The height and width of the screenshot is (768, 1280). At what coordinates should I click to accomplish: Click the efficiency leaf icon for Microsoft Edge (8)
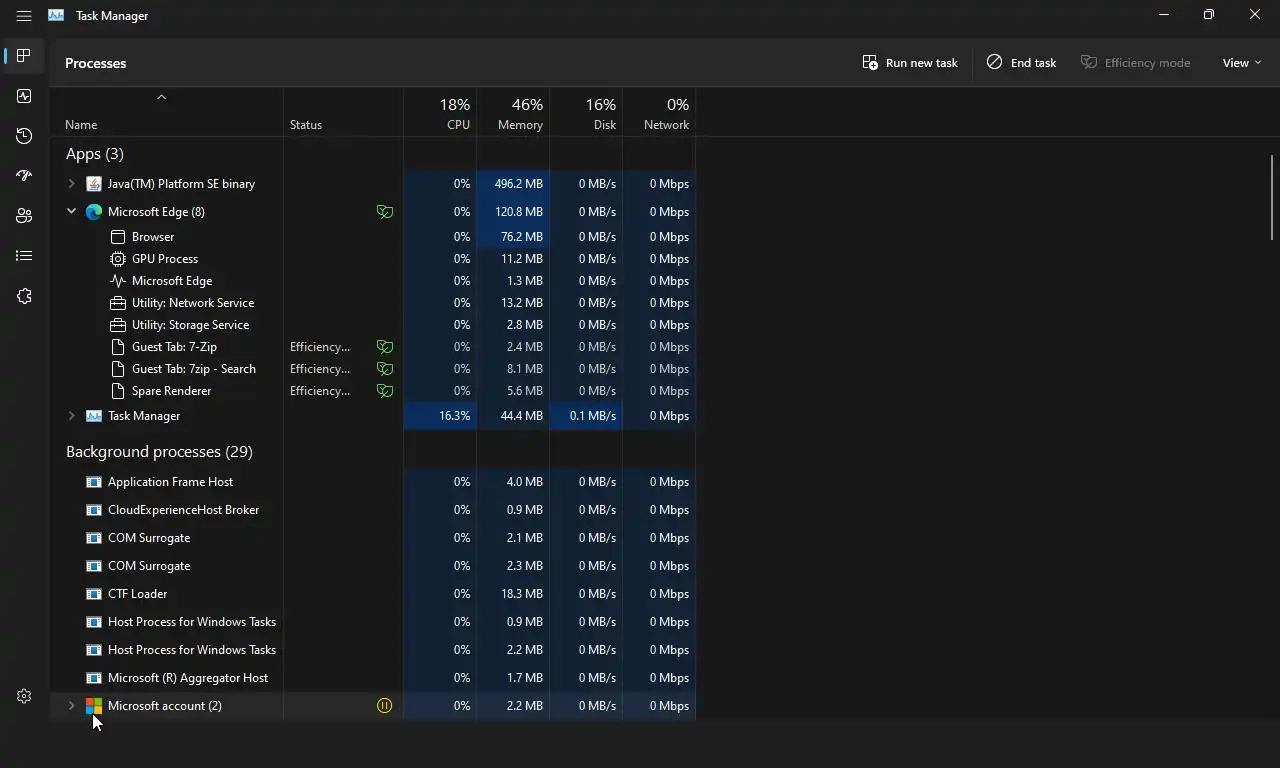(x=385, y=212)
